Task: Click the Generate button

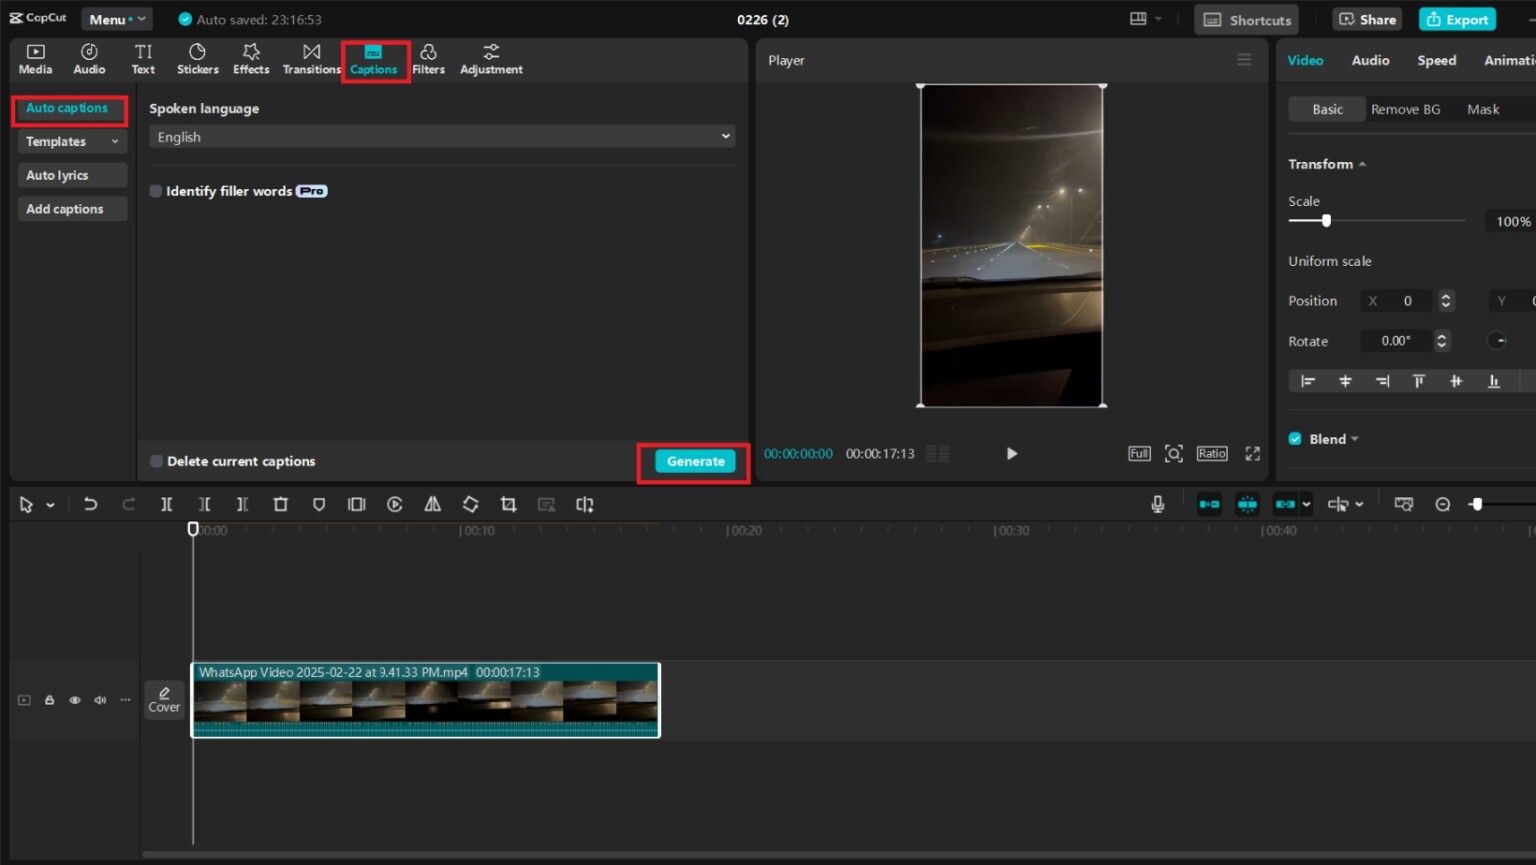Action: (x=695, y=461)
